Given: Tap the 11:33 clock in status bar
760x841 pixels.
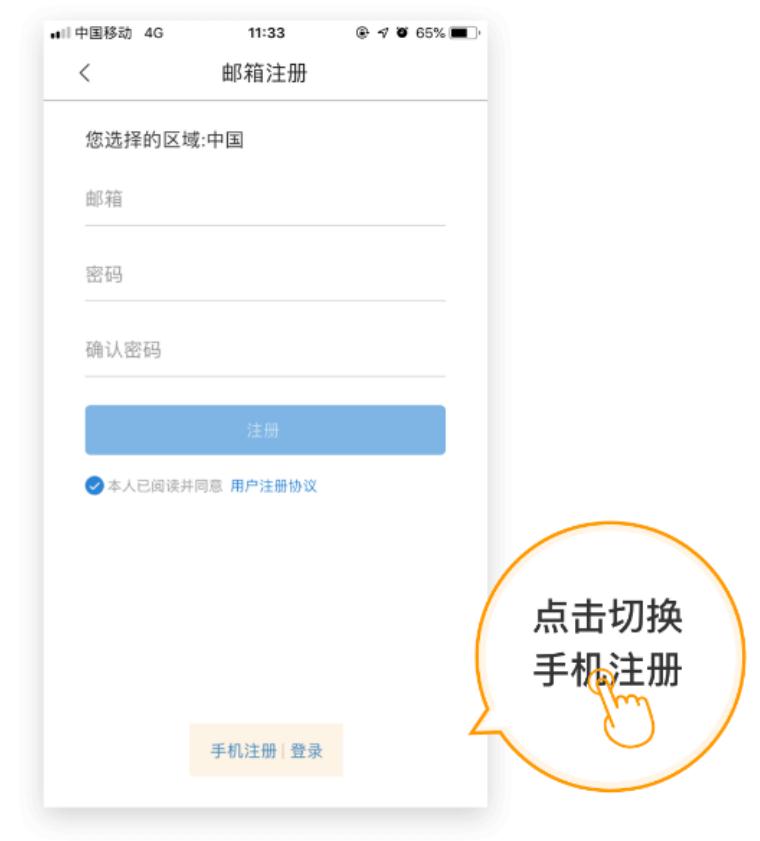Looking at the screenshot, I should pyautogui.click(x=266, y=33).
